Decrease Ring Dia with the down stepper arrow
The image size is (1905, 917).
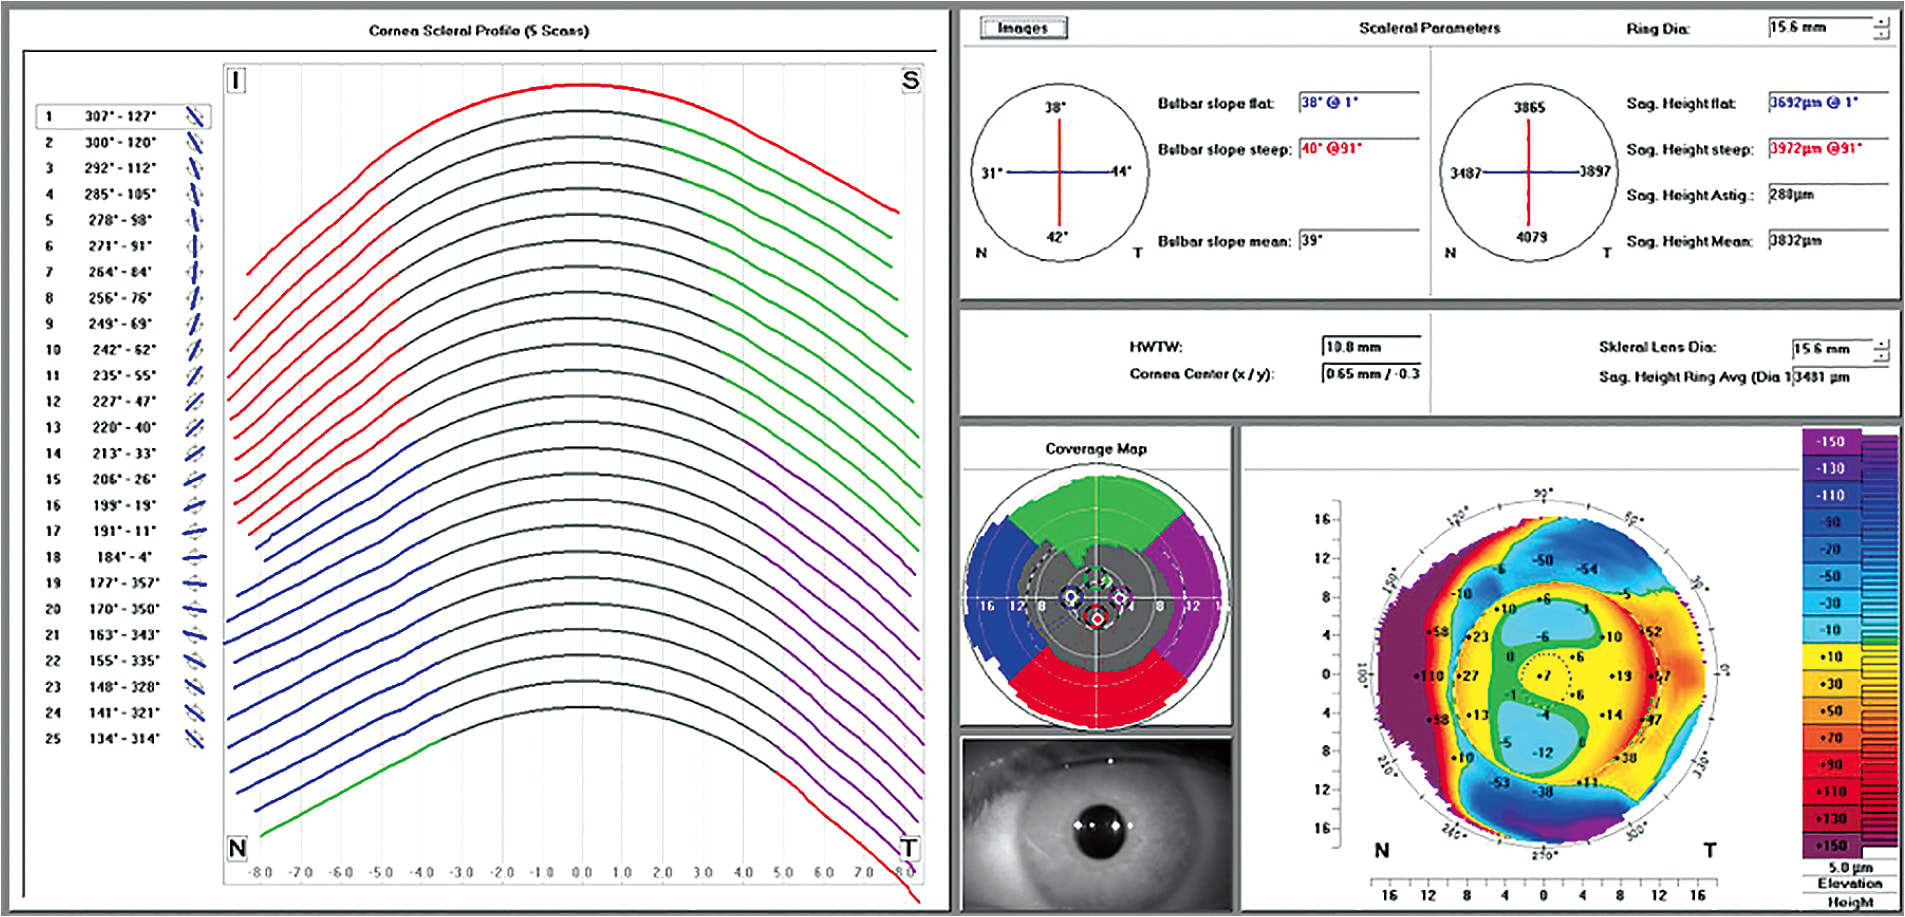pyautogui.click(x=1881, y=34)
